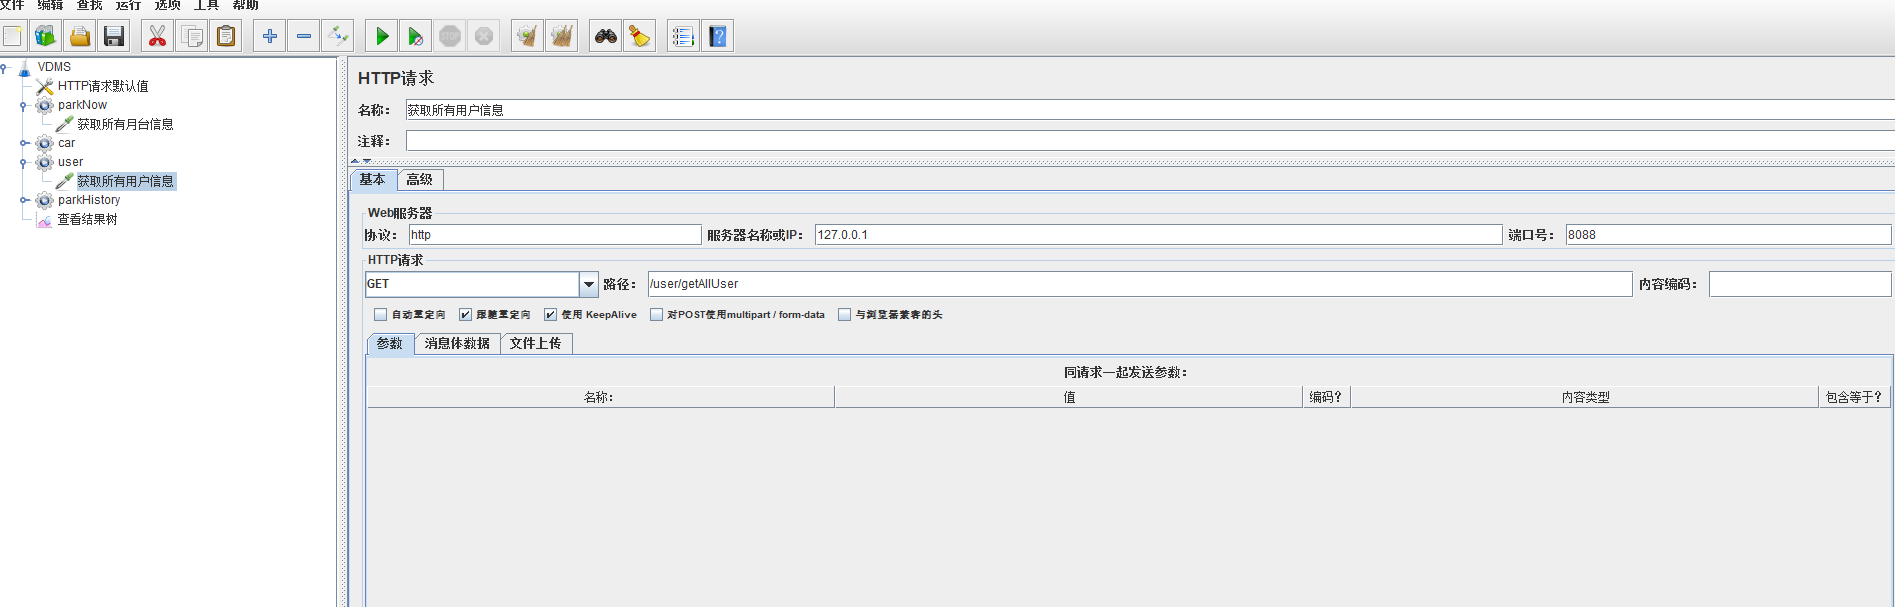This screenshot has width=1895, height=607.
Task: Expand the parkHistory tree node
Action: click(x=24, y=200)
